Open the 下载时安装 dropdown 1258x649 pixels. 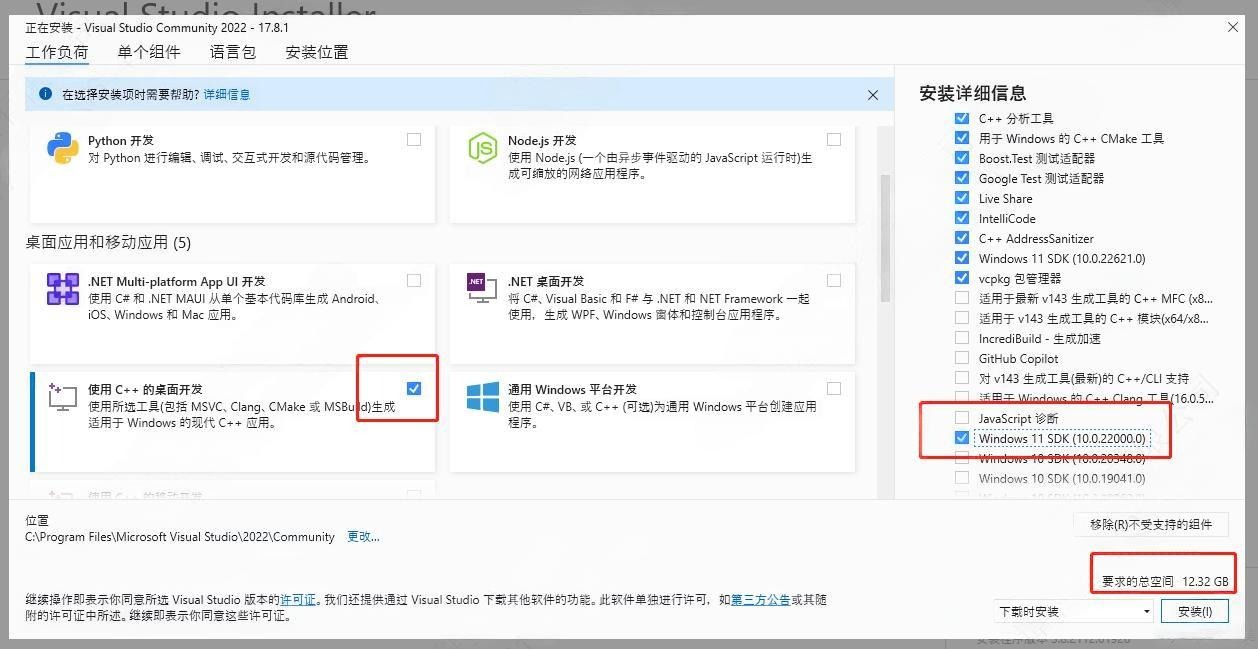1075,611
